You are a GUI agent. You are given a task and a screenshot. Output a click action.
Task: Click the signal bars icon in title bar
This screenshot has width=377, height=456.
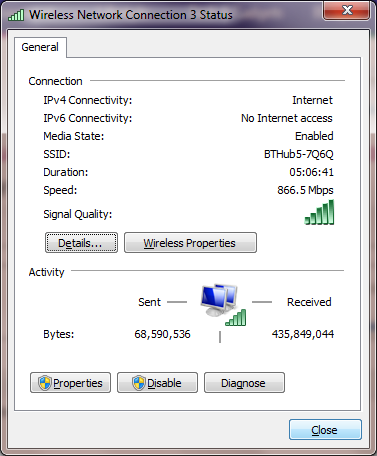point(16,15)
